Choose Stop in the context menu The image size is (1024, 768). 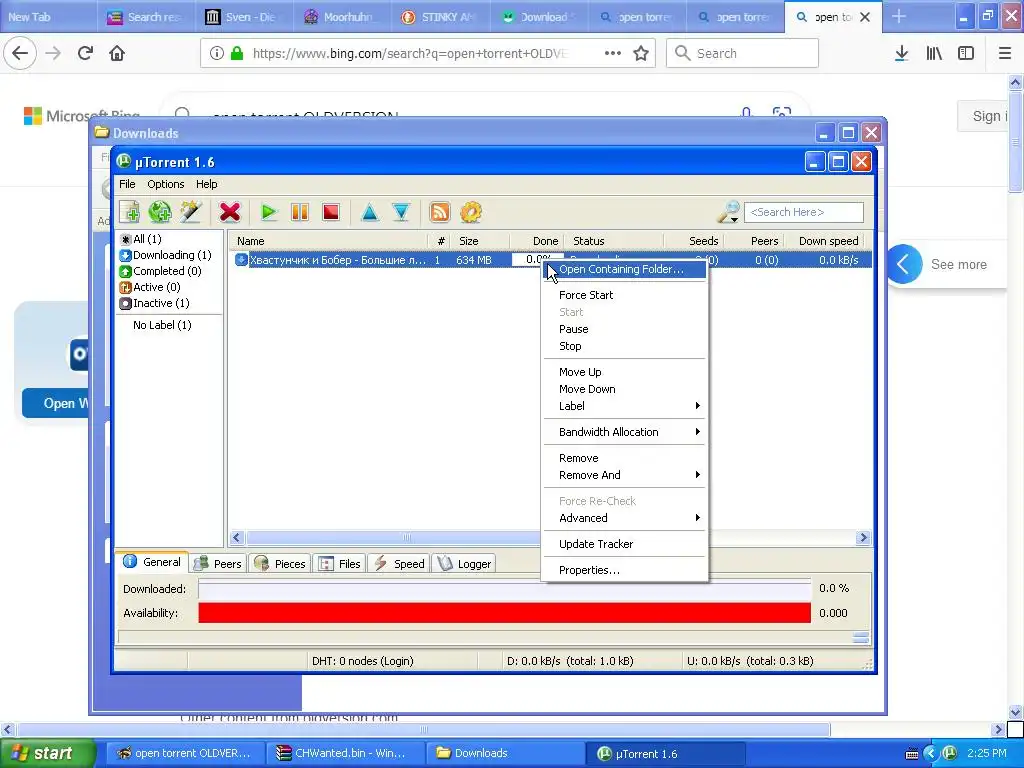[625, 346]
